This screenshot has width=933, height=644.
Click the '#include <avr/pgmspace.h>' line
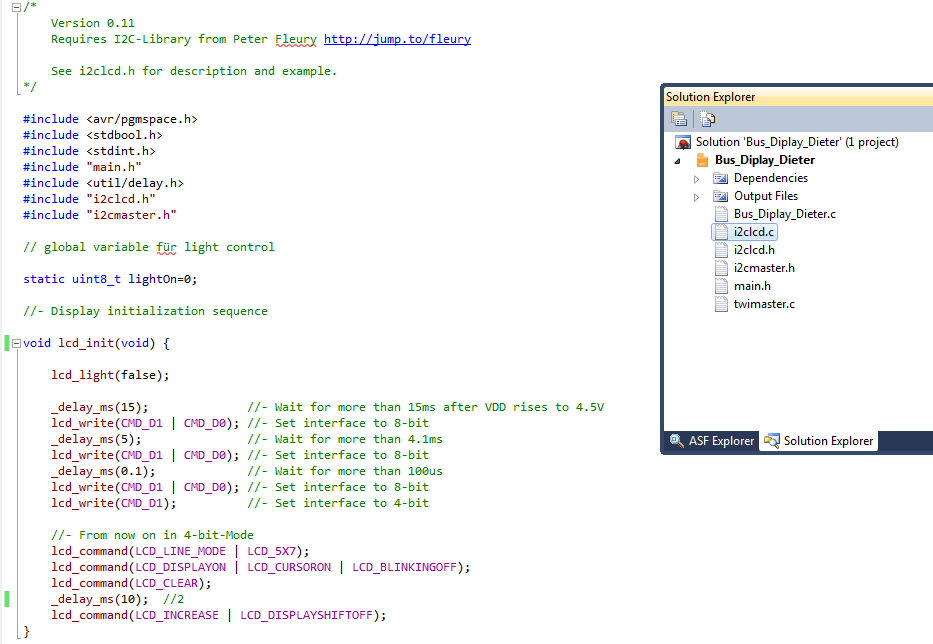click(x=110, y=119)
